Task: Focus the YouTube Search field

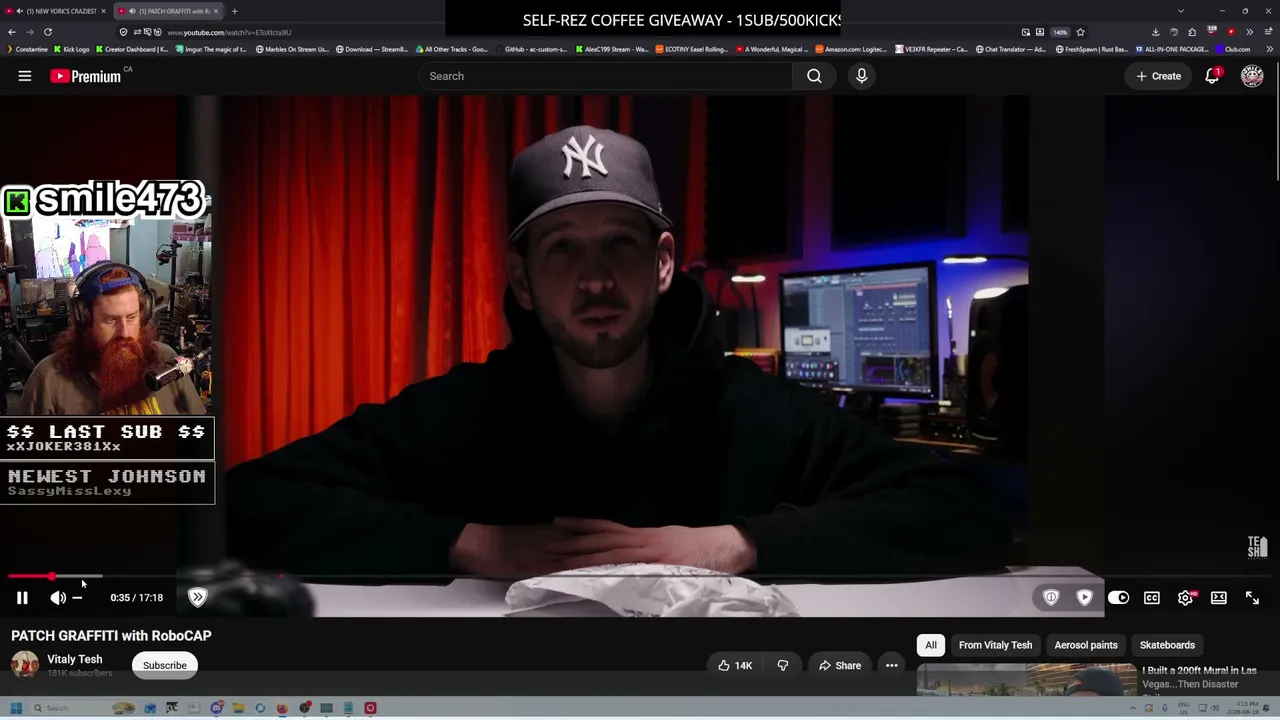Action: point(606,76)
